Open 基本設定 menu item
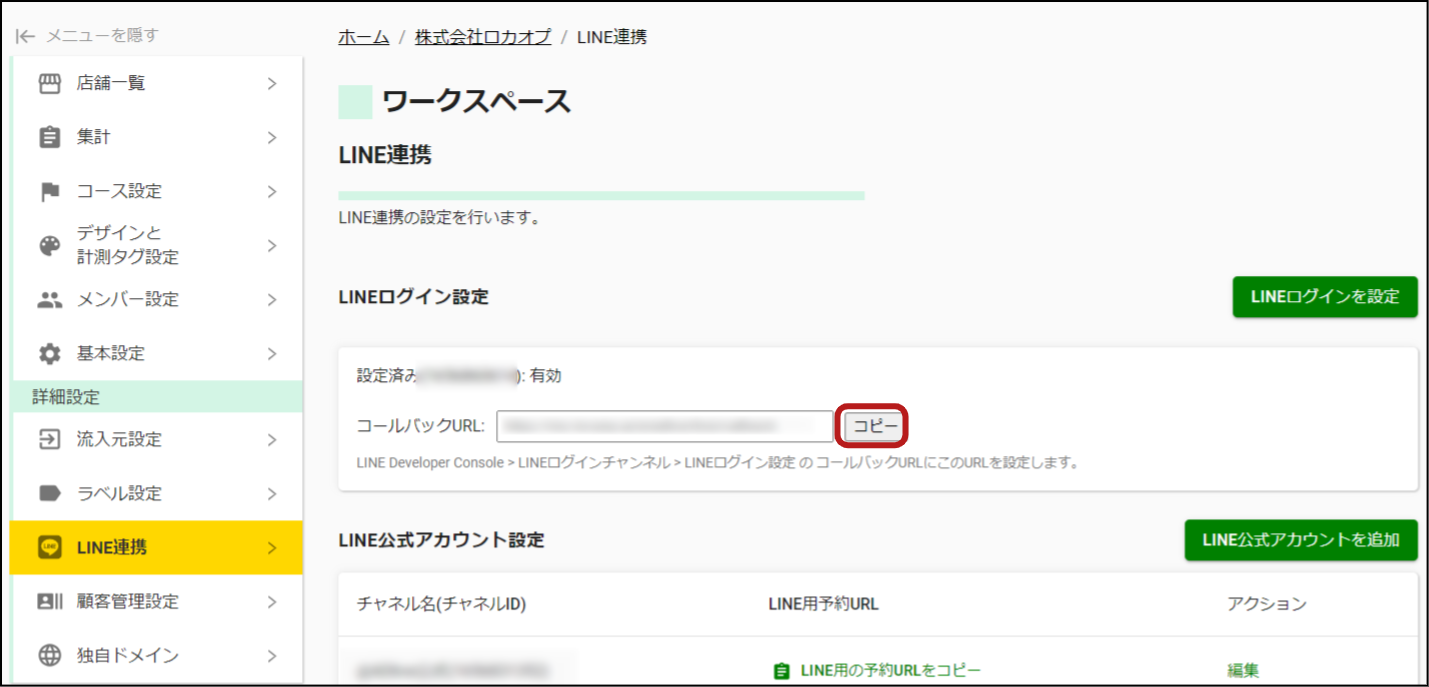 (x=156, y=354)
